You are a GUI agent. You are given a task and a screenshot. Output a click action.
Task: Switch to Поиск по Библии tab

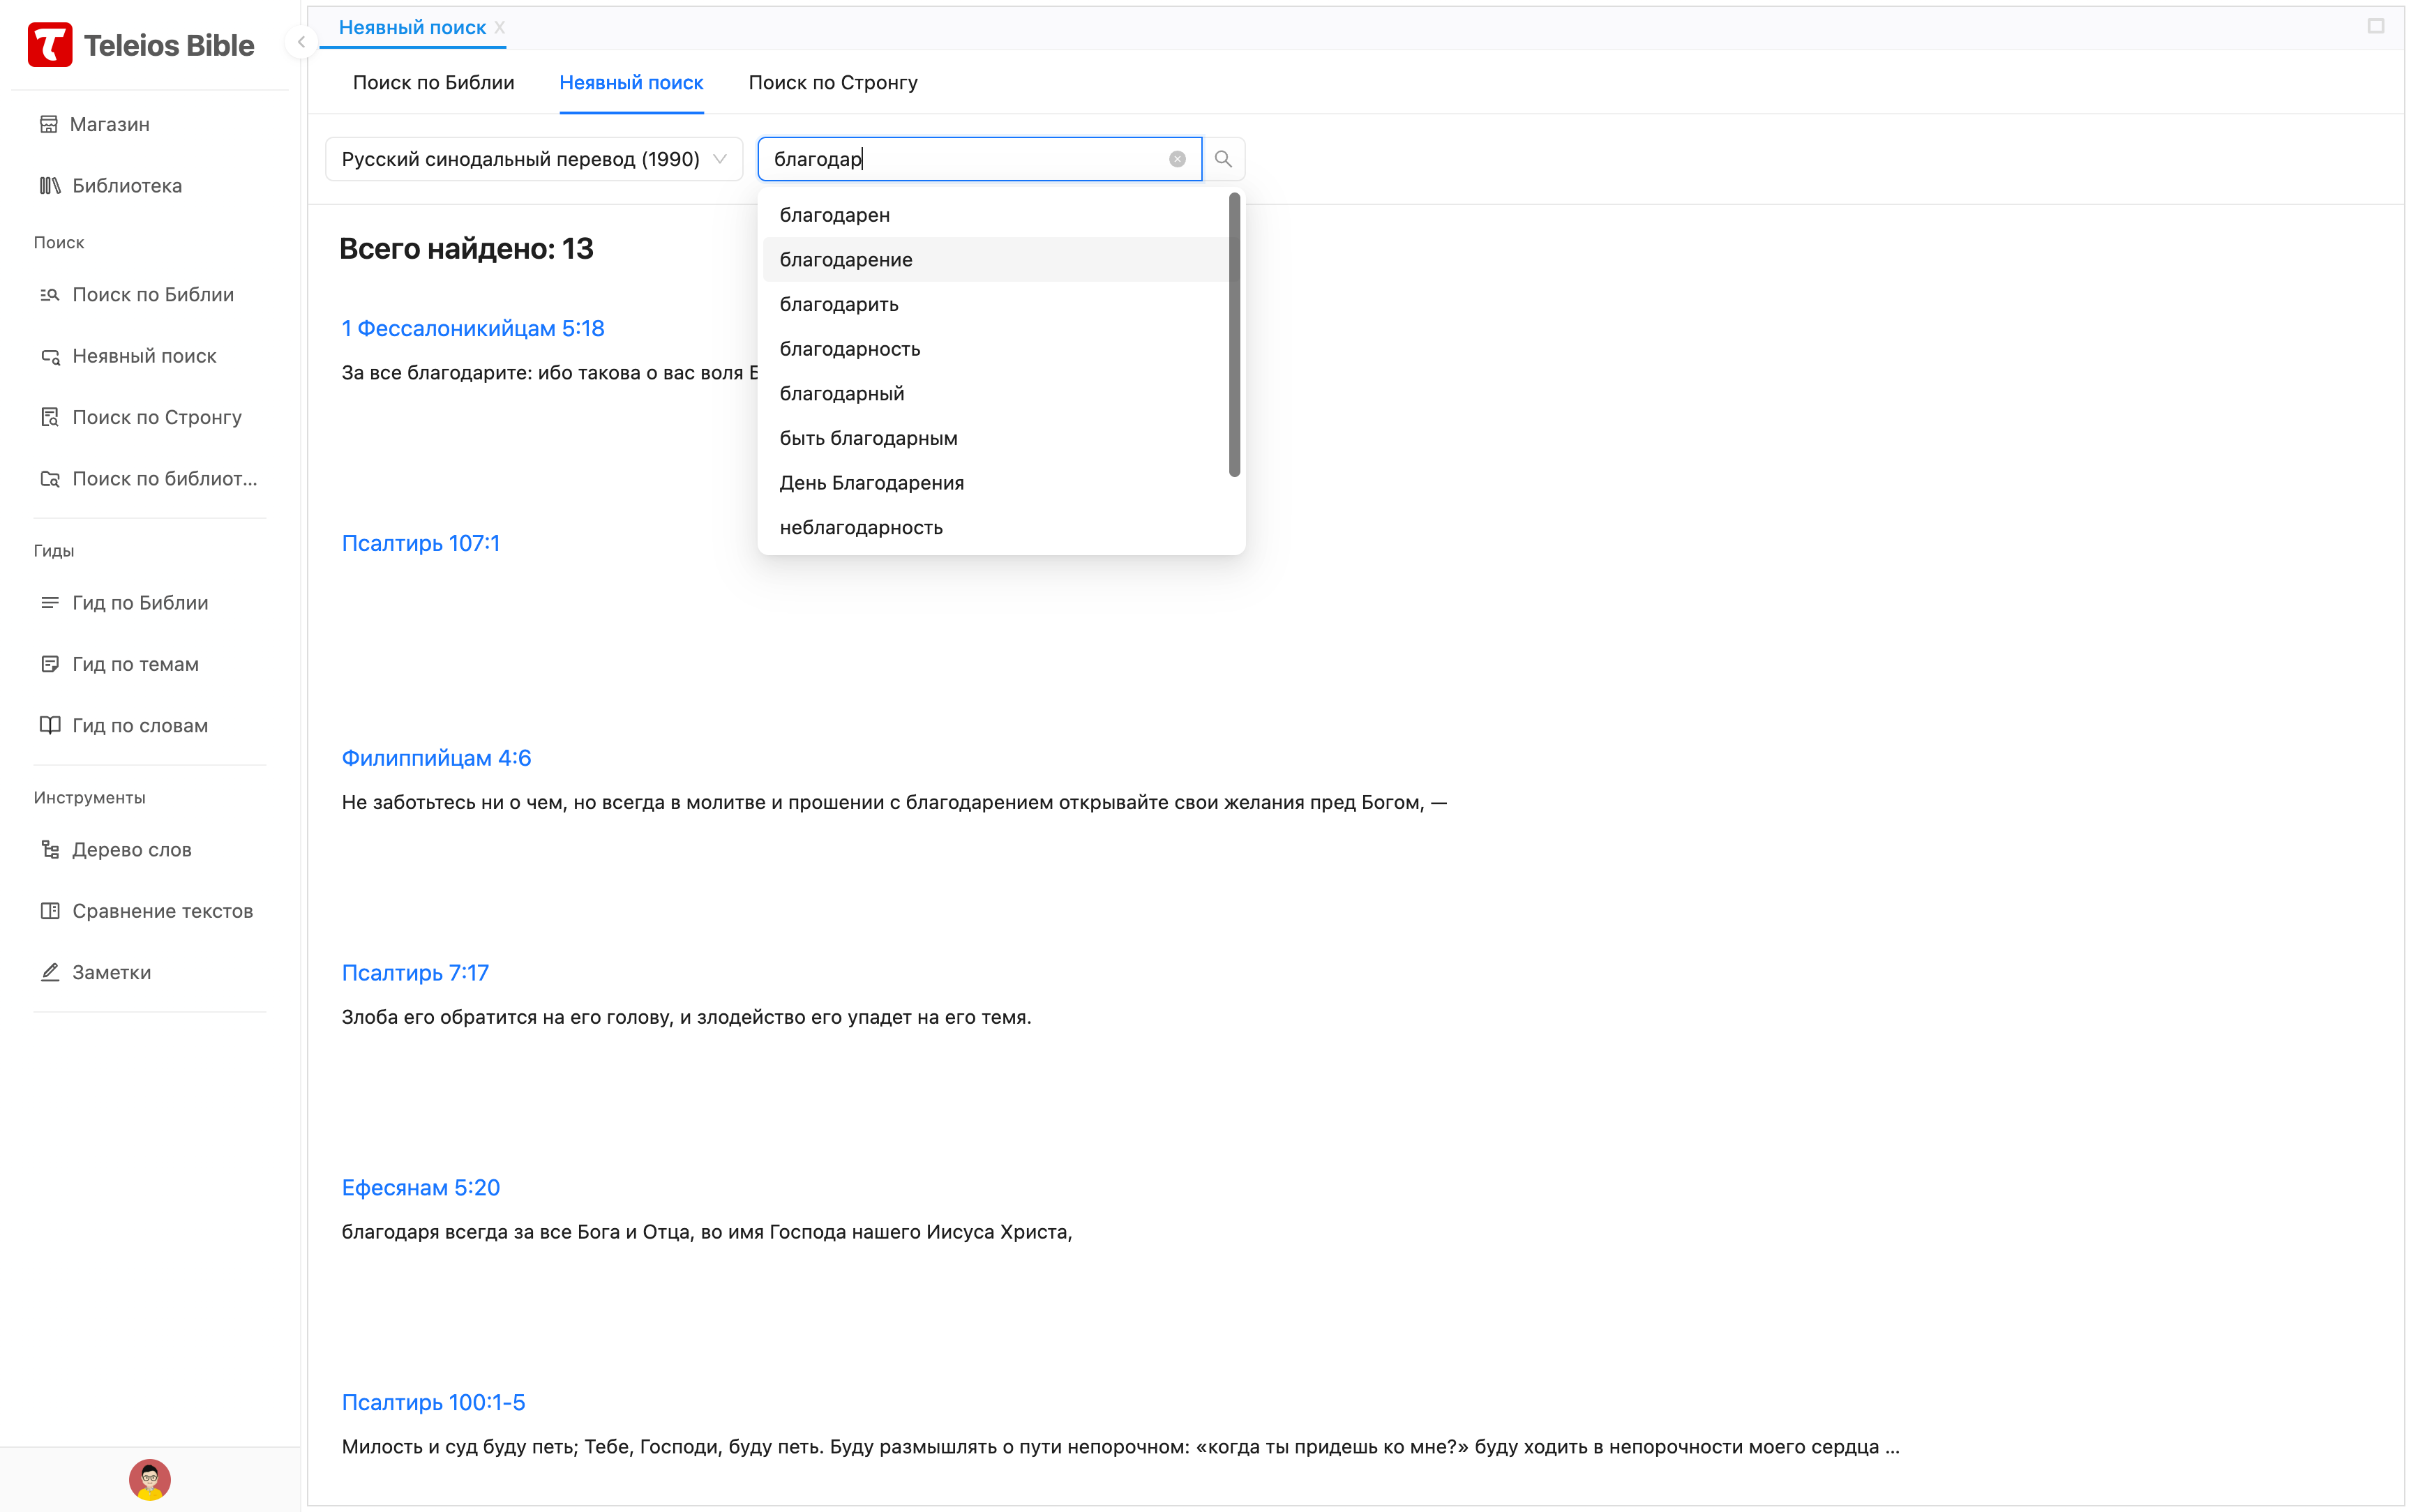click(x=433, y=83)
